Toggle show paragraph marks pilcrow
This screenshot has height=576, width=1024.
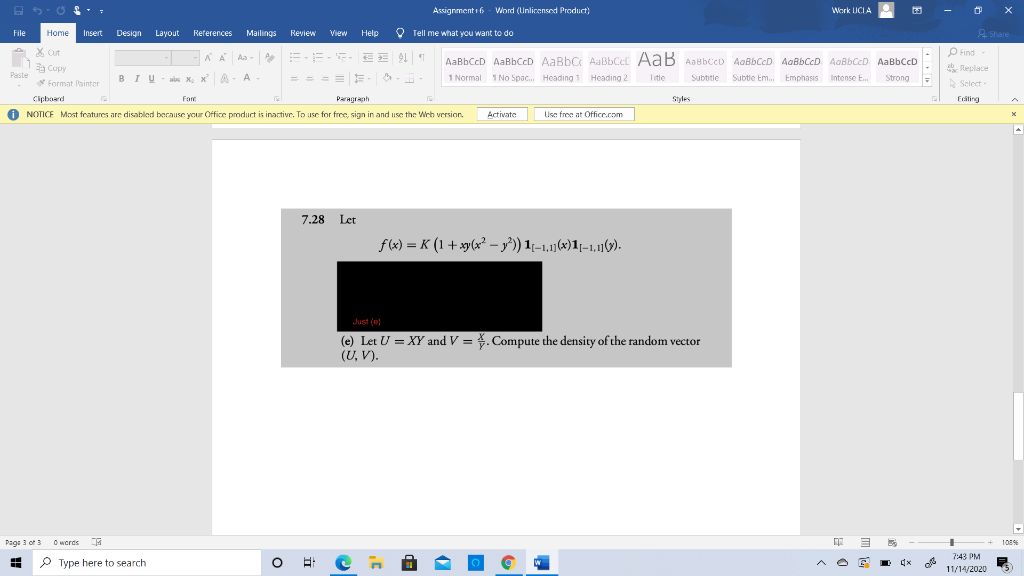(422, 57)
